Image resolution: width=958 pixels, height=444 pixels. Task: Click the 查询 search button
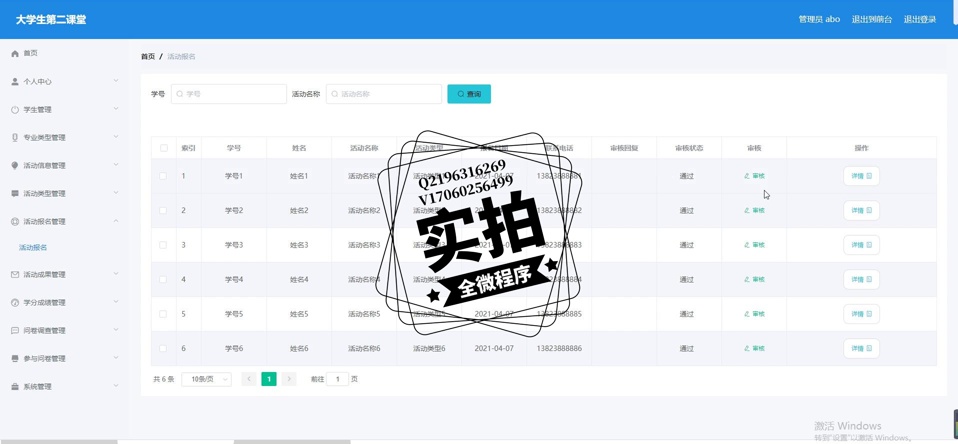point(468,94)
